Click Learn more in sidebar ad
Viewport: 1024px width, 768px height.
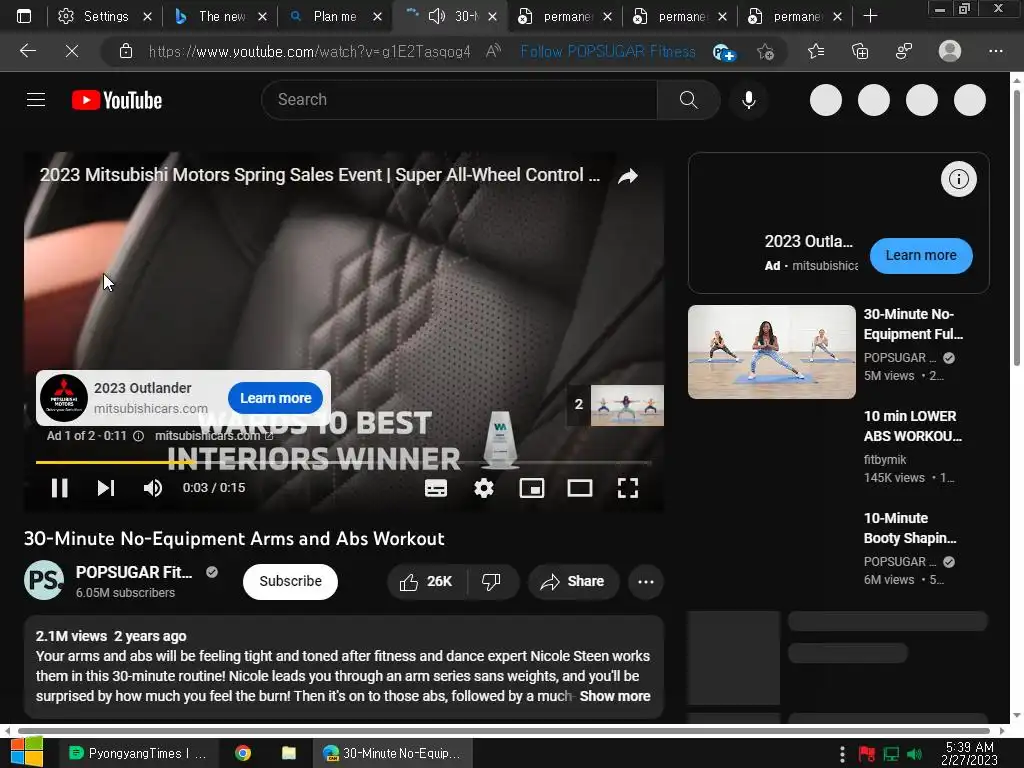pos(921,255)
